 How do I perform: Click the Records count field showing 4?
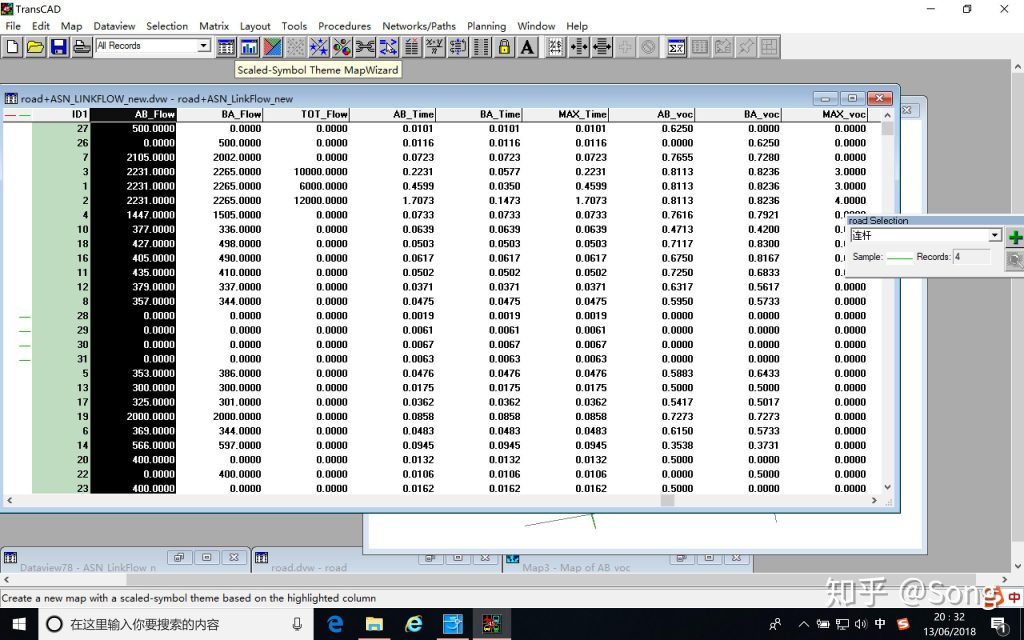click(x=971, y=257)
